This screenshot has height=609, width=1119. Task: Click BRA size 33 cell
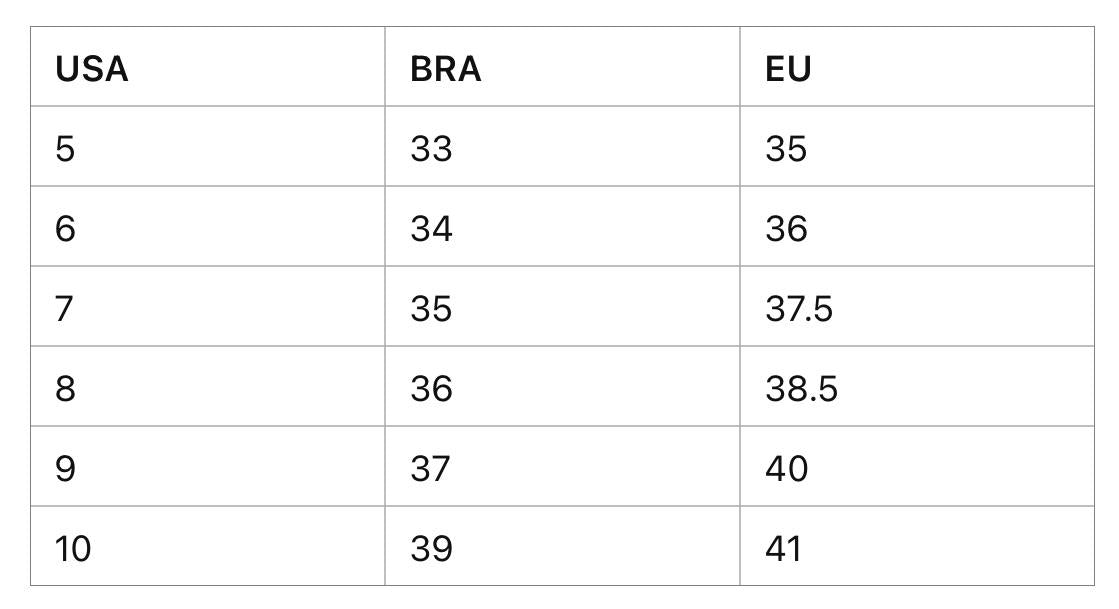(x=431, y=149)
